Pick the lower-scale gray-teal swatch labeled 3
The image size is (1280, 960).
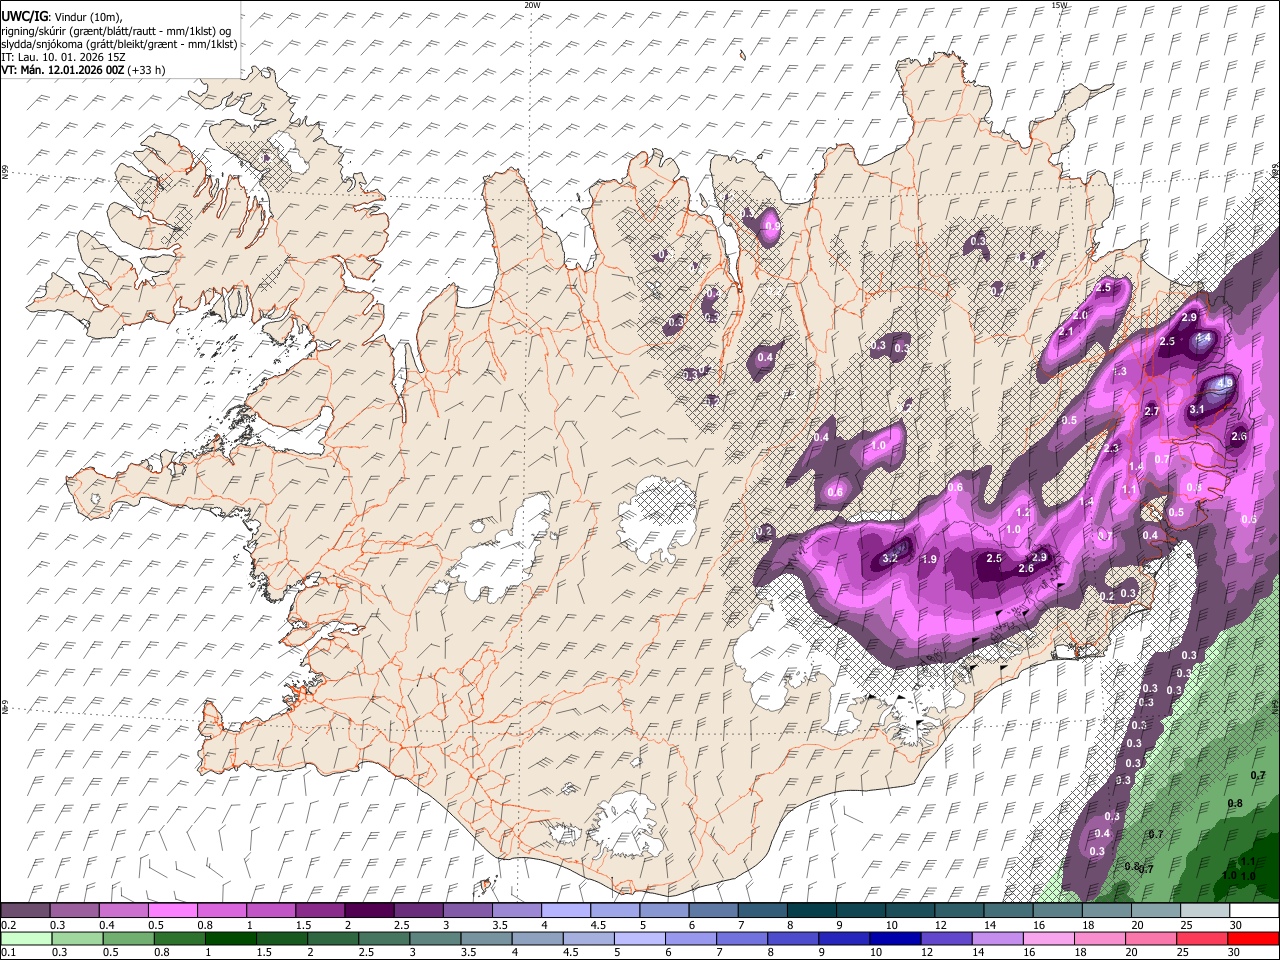tap(435, 939)
